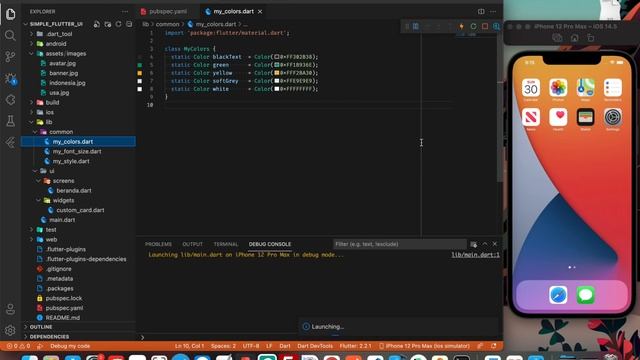Open Run and Debug view

11,78
